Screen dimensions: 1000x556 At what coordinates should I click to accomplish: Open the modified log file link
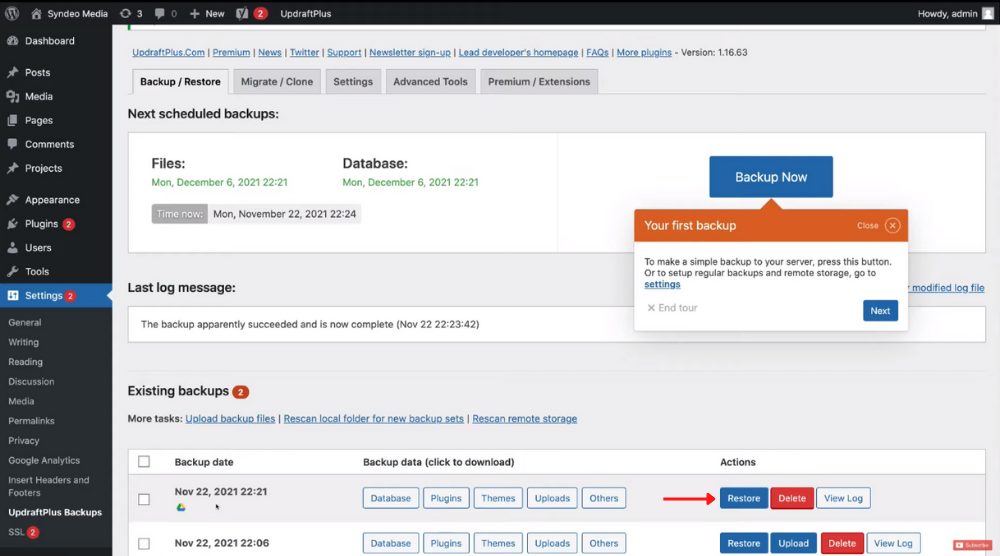(947, 288)
